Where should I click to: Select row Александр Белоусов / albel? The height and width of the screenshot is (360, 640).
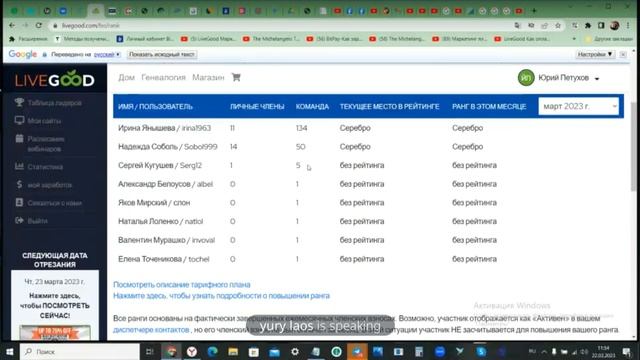click(x=368, y=184)
